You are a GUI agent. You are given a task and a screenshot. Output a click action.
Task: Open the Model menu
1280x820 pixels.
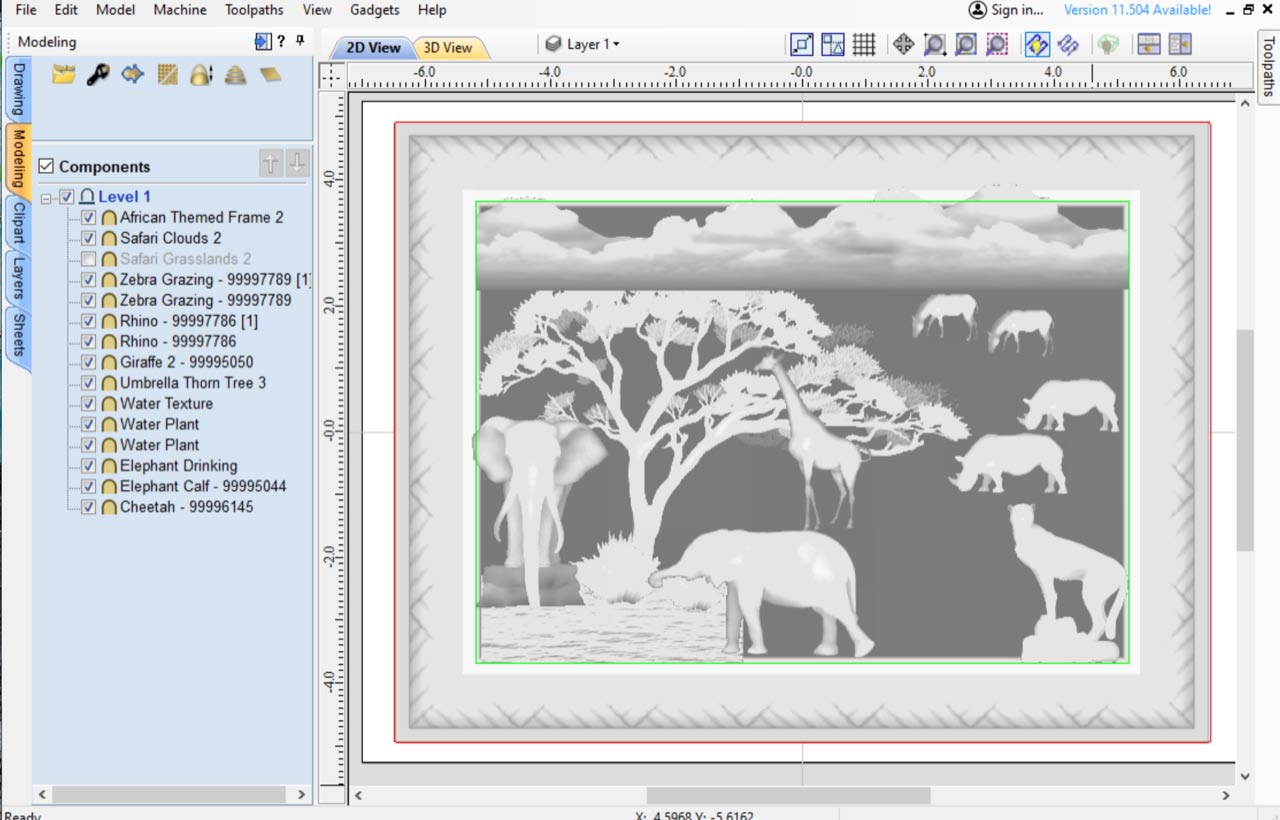(115, 10)
